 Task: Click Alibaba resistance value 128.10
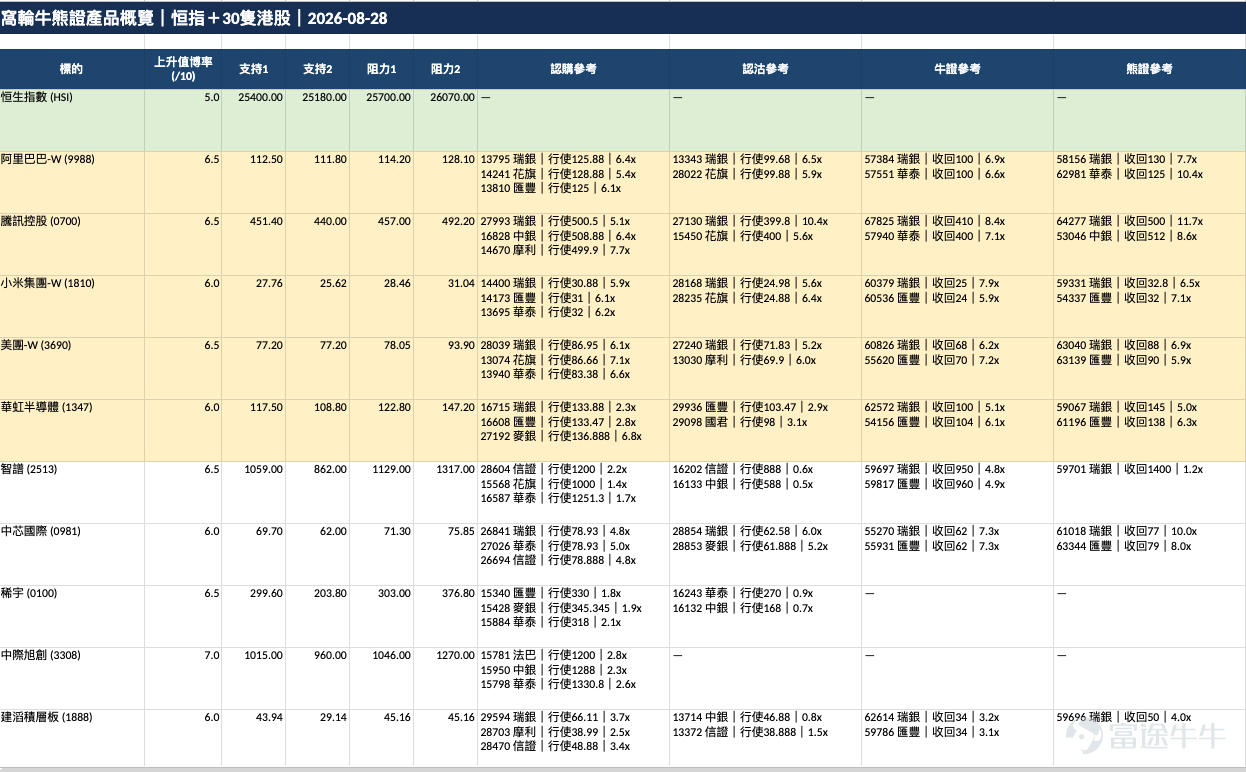point(458,159)
